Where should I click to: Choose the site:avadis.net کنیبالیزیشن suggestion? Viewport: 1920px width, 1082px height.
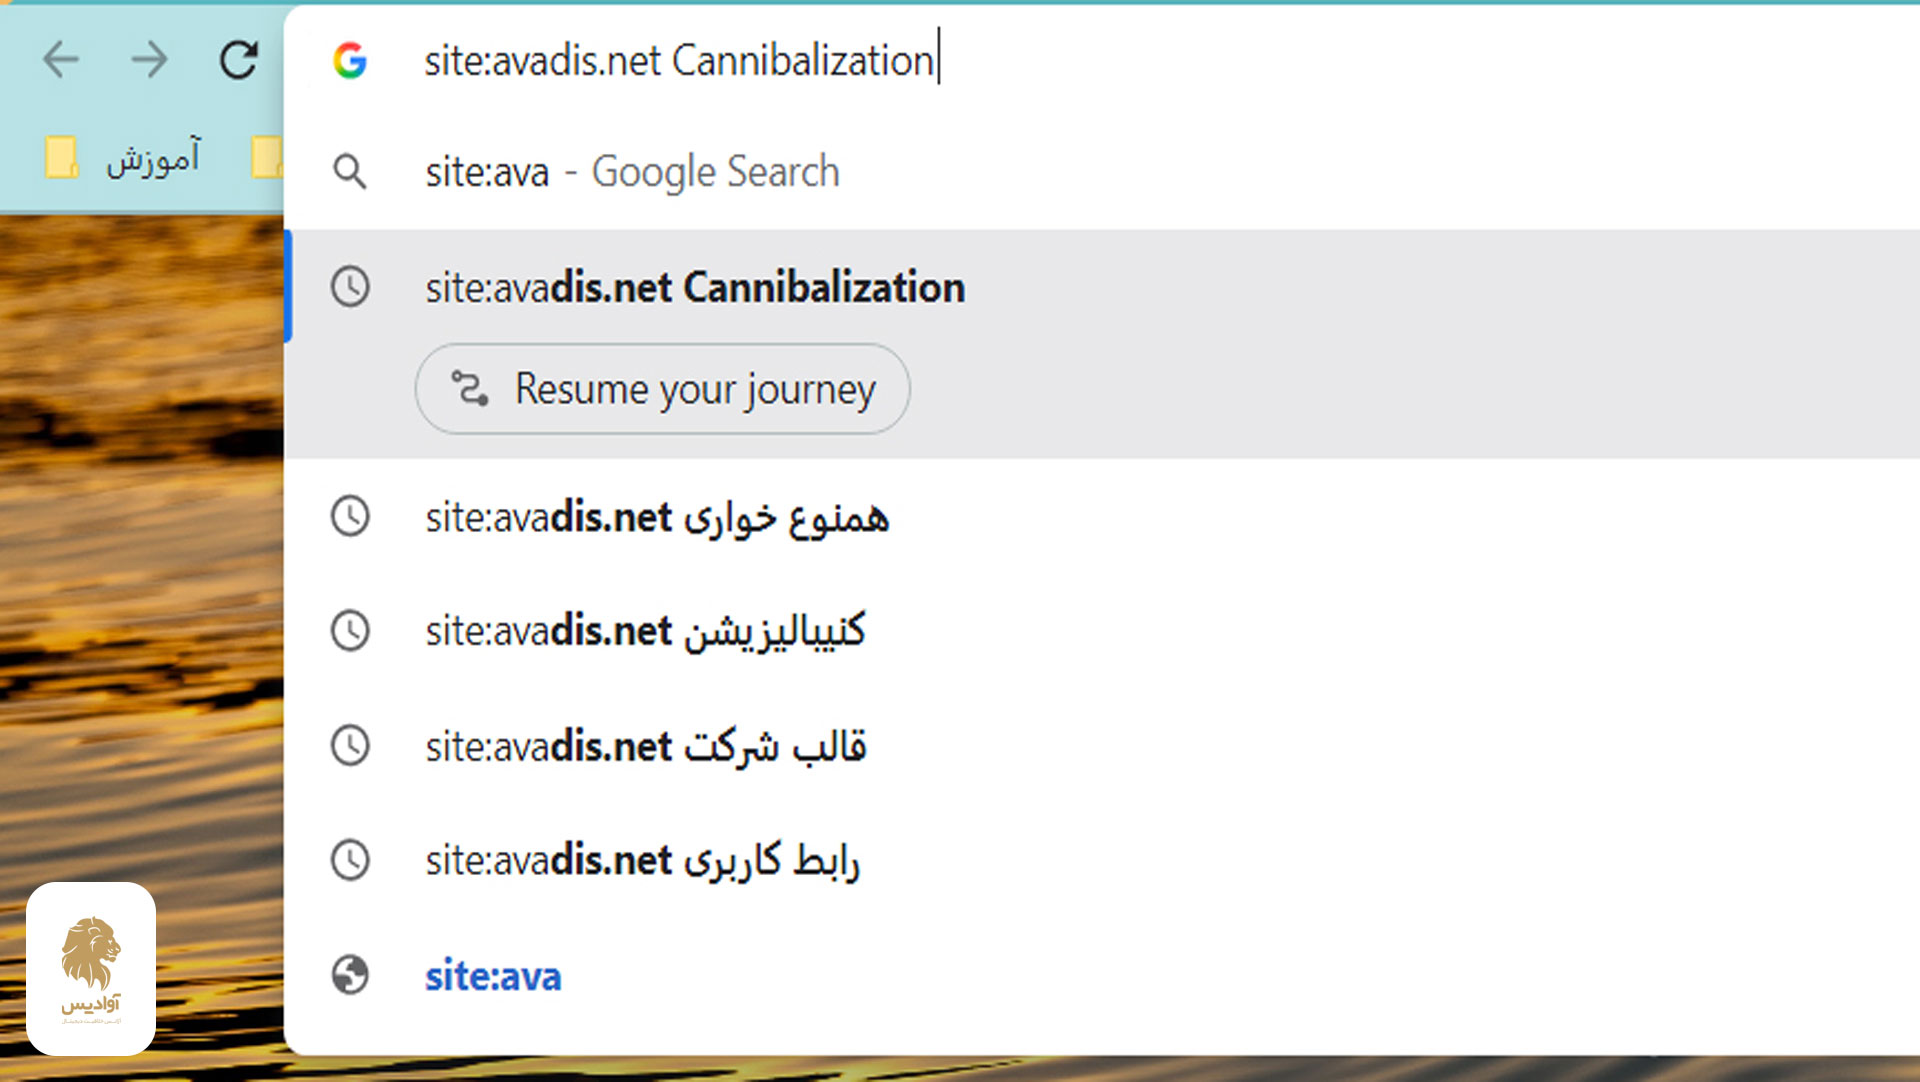pyautogui.click(x=645, y=632)
